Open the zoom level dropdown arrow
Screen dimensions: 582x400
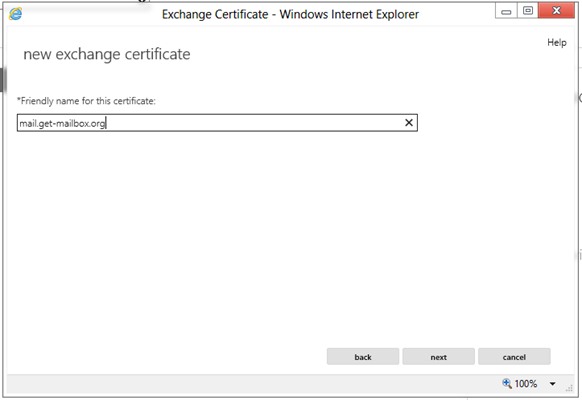552,384
